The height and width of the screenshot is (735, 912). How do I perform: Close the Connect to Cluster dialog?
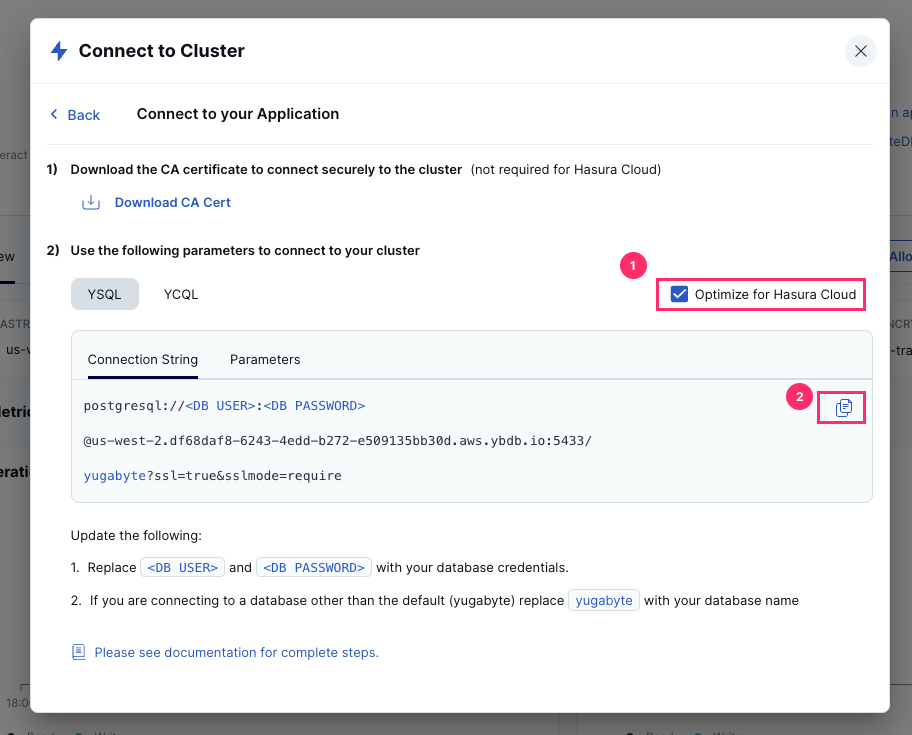pyautogui.click(x=860, y=50)
